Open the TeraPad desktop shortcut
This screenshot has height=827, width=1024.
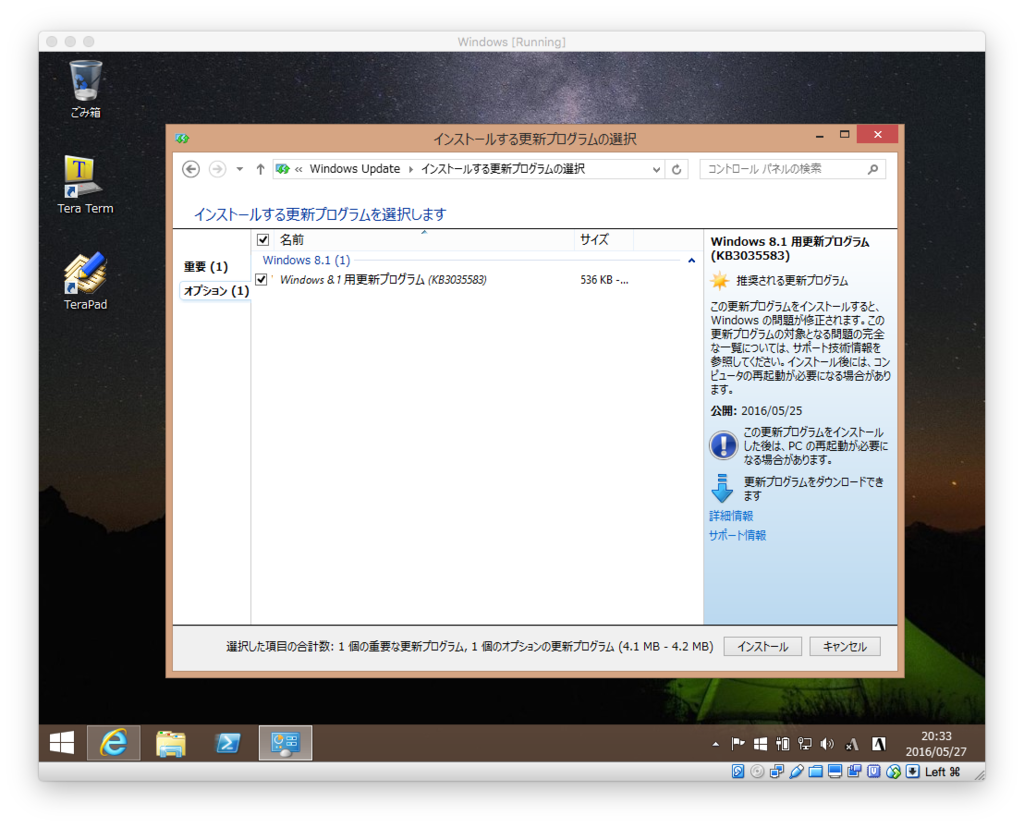(x=86, y=281)
